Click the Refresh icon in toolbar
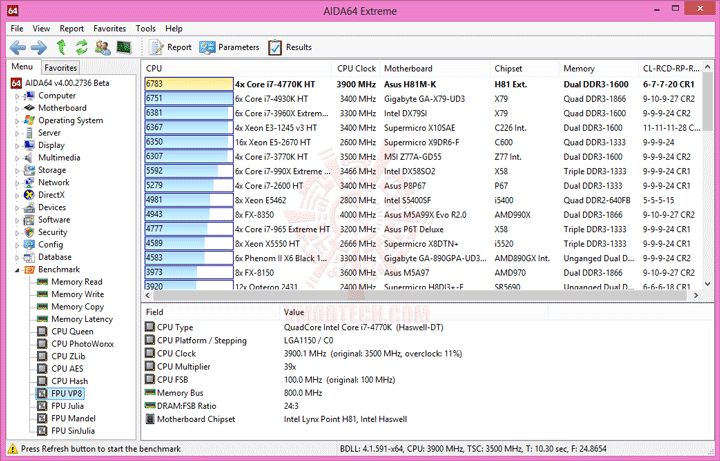720x461 pixels. [x=82, y=47]
